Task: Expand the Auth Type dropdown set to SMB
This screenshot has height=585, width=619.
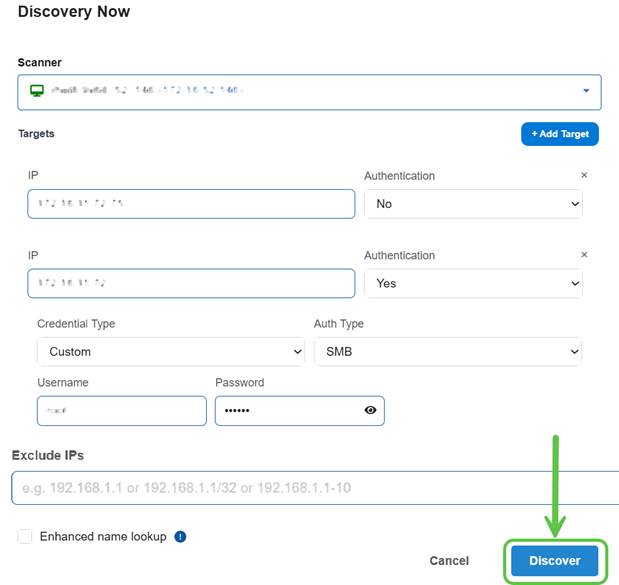Action: coord(447,352)
